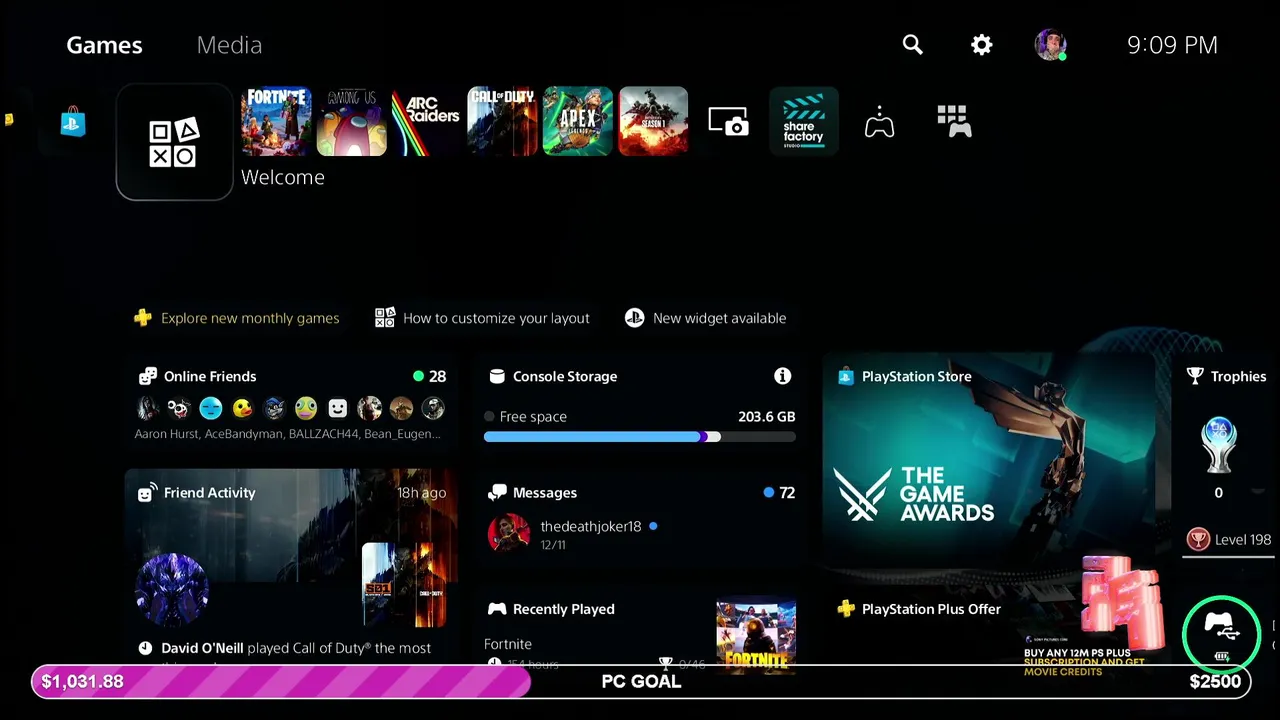1280x720 pixels.
Task: Open the PlayStation Store bag icon
Action: [73, 122]
